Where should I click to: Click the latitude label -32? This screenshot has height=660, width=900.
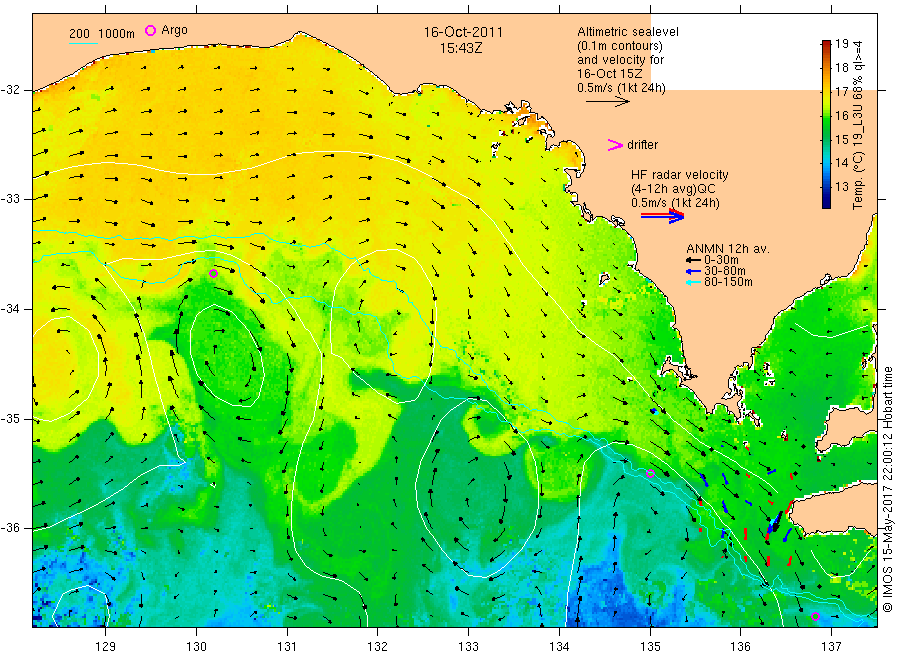click(x=10, y=90)
